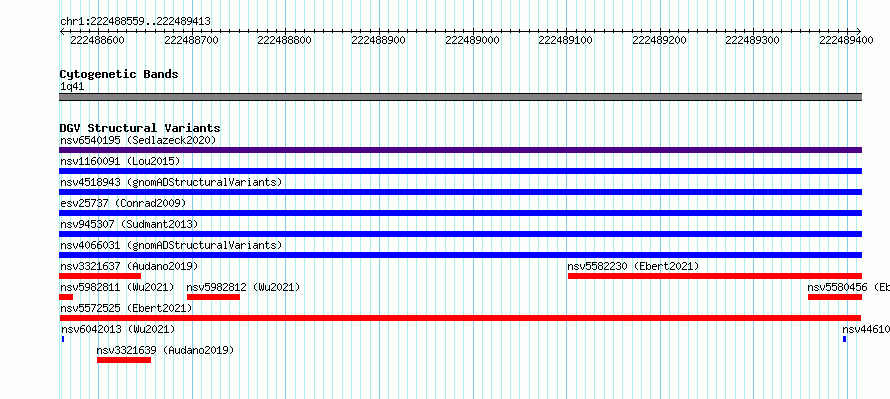Click ruler position 222489400
890x399 pixels.
pos(846,40)
